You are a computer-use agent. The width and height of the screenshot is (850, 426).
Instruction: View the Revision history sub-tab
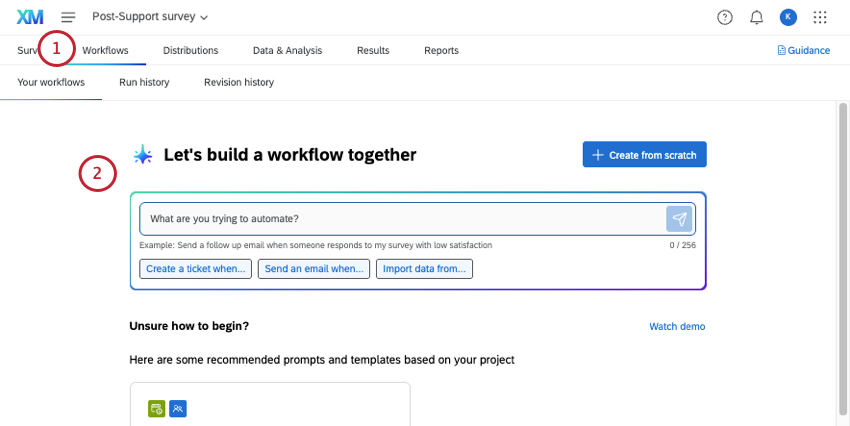pos(239,82)
